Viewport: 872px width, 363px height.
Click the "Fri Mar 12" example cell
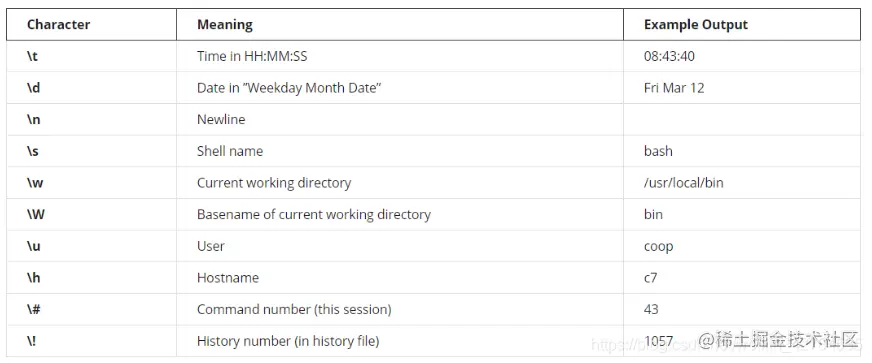pyautogui.click(x=674, y=88)
